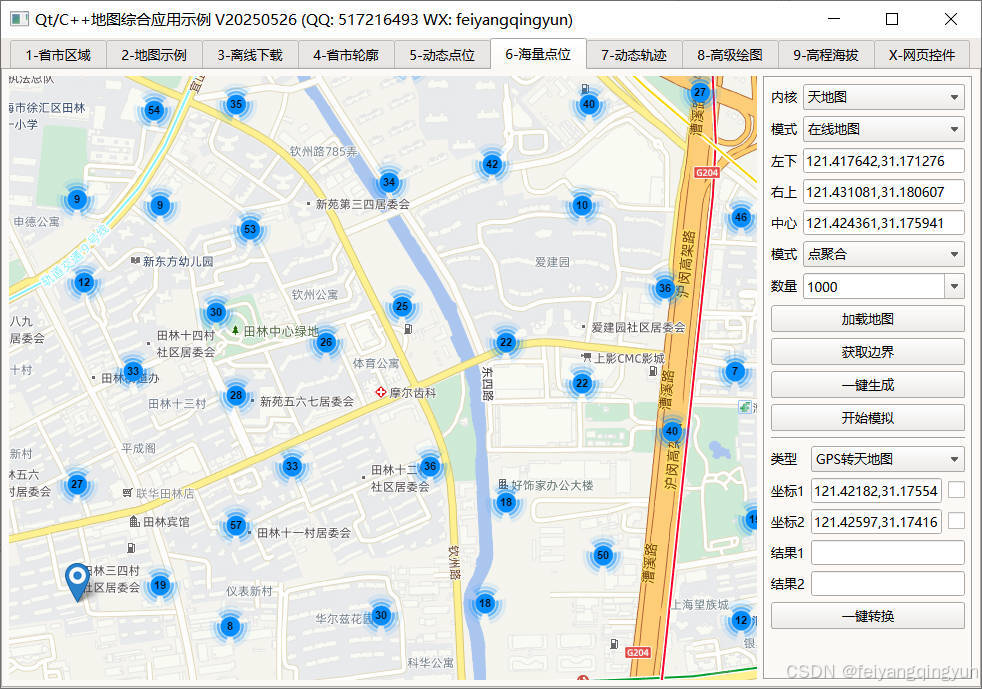Click the 左下 coordinate input field
This screenshot has width=982, height=689.
pos(884,161)
